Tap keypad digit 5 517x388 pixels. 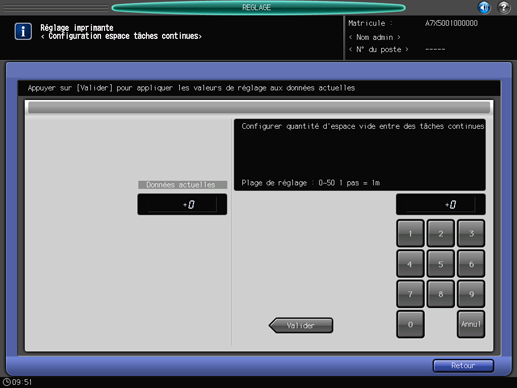pos(441,264)
